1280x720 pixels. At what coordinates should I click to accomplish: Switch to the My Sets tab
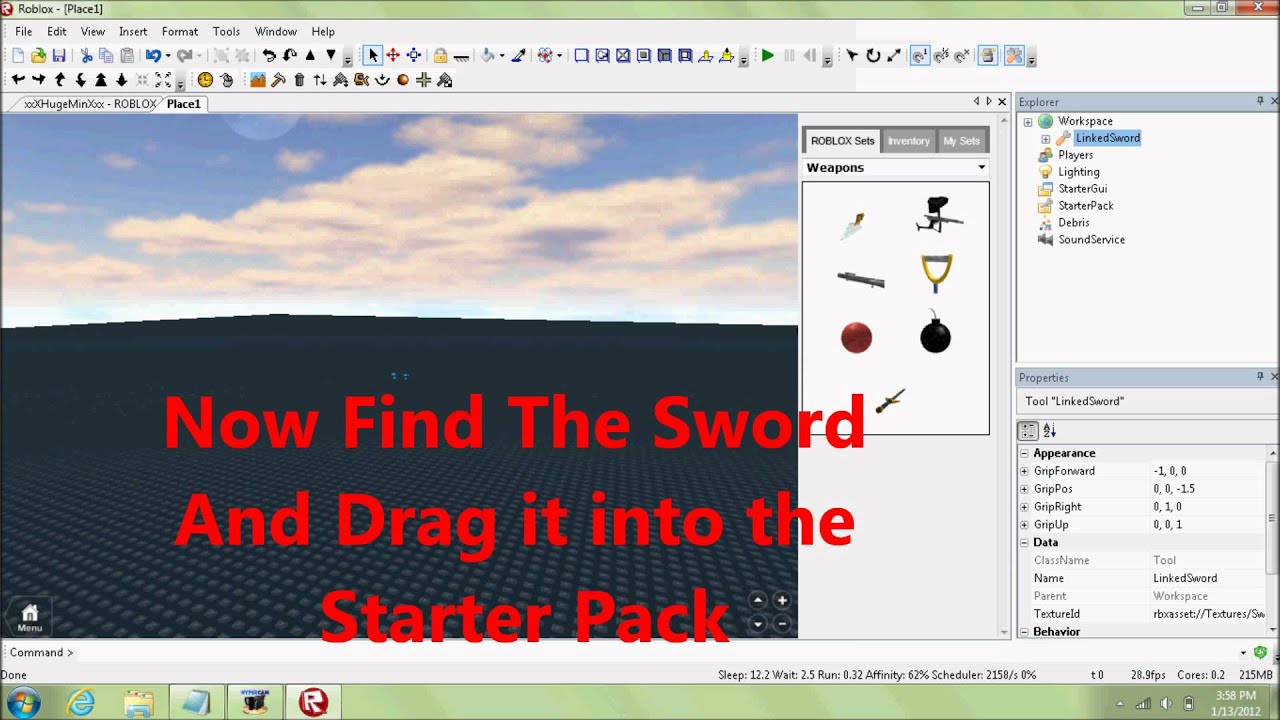(961, 141)
